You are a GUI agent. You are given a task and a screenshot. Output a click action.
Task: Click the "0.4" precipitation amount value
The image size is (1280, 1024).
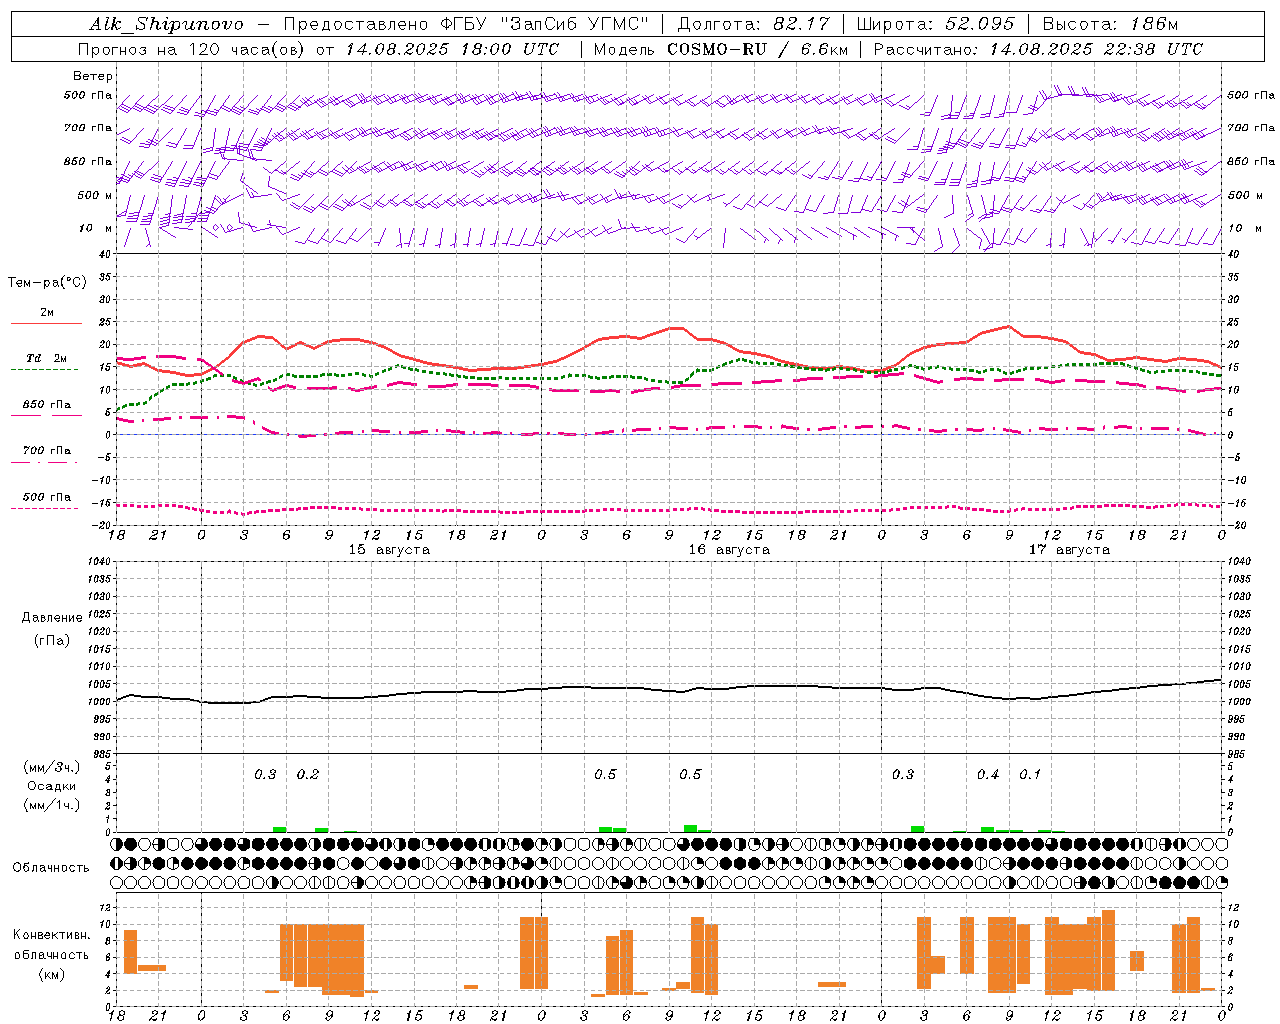click(x=988, y=775)
